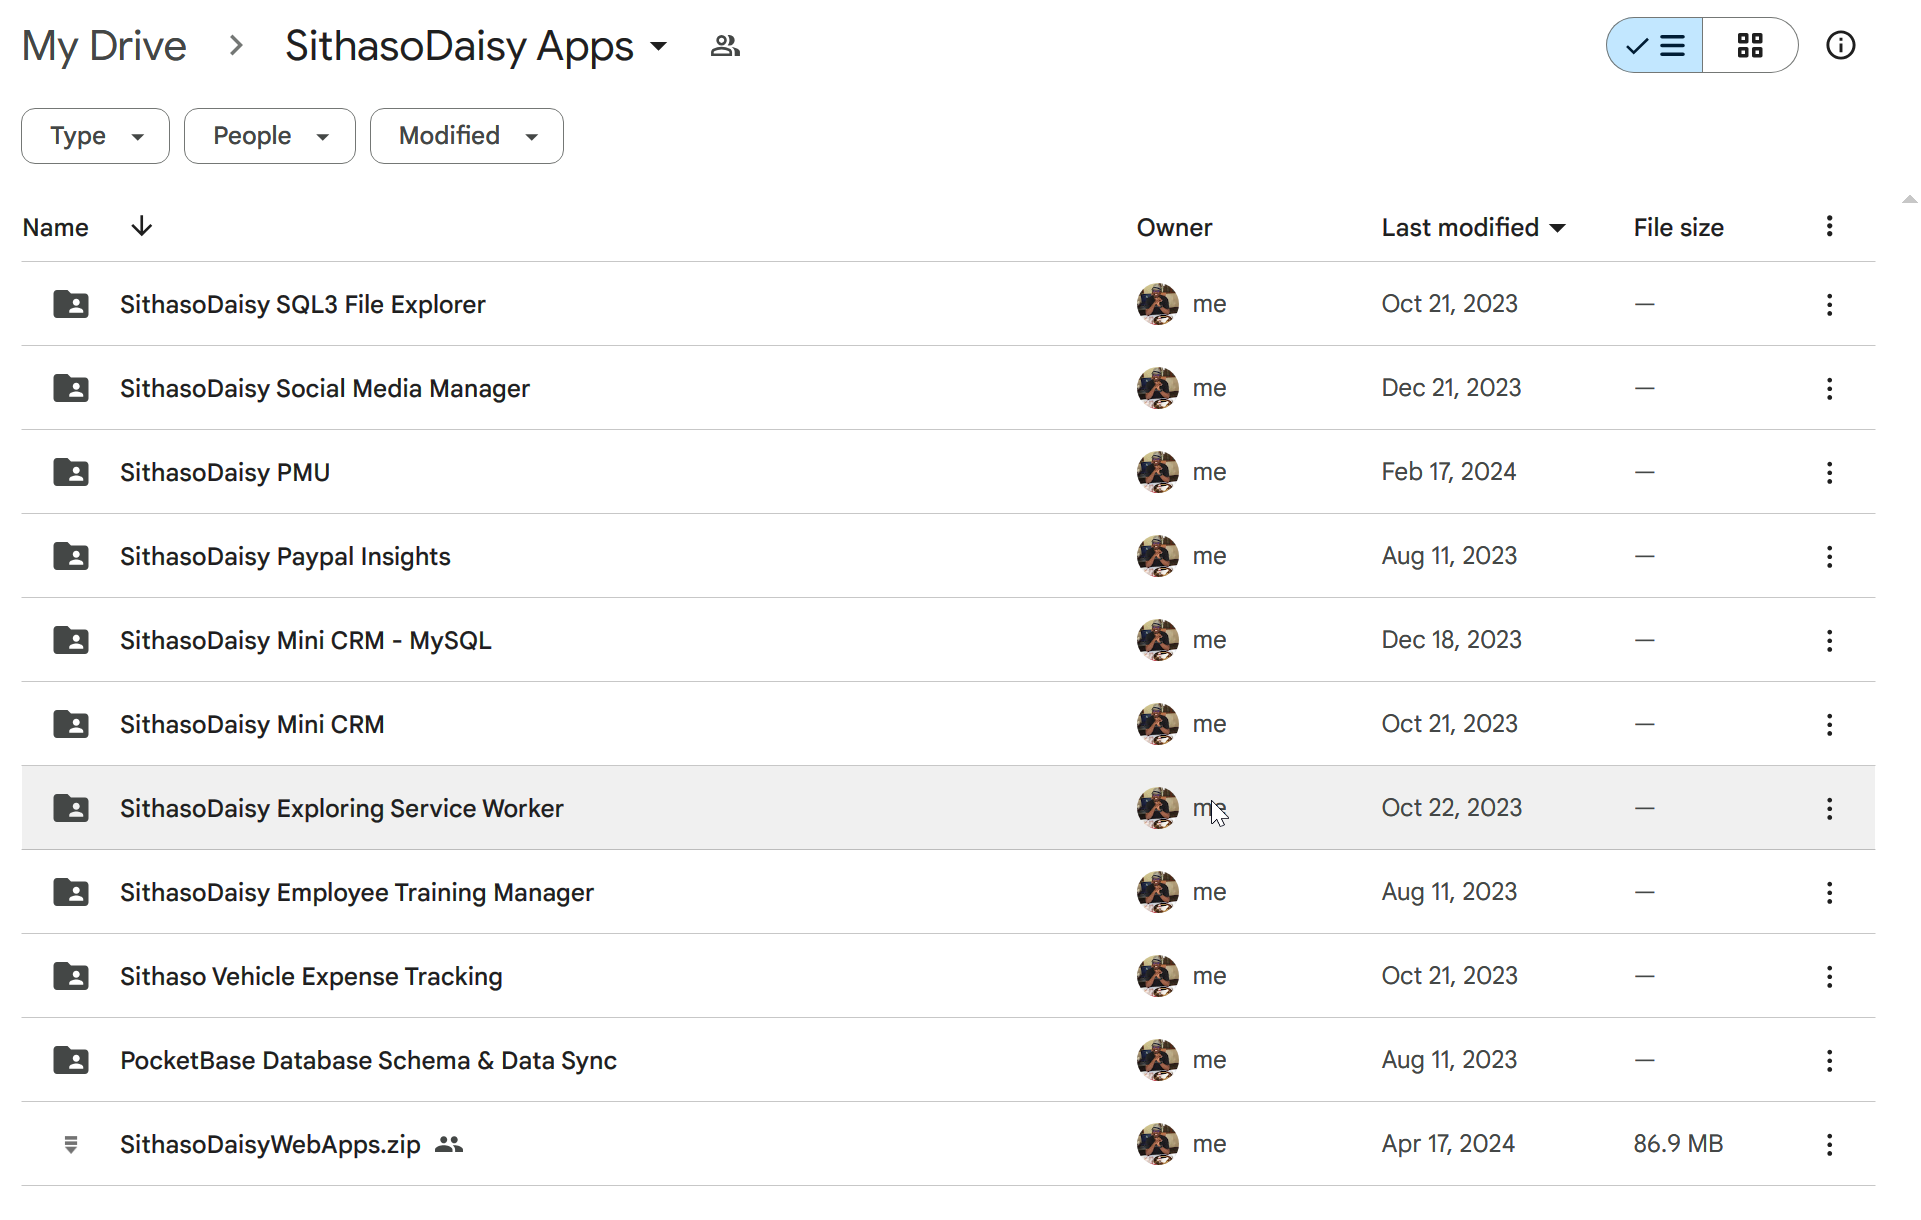Go to My Drive breadcrumb
Screen dimensions: 1921x1220
click(x=104, y=46)
